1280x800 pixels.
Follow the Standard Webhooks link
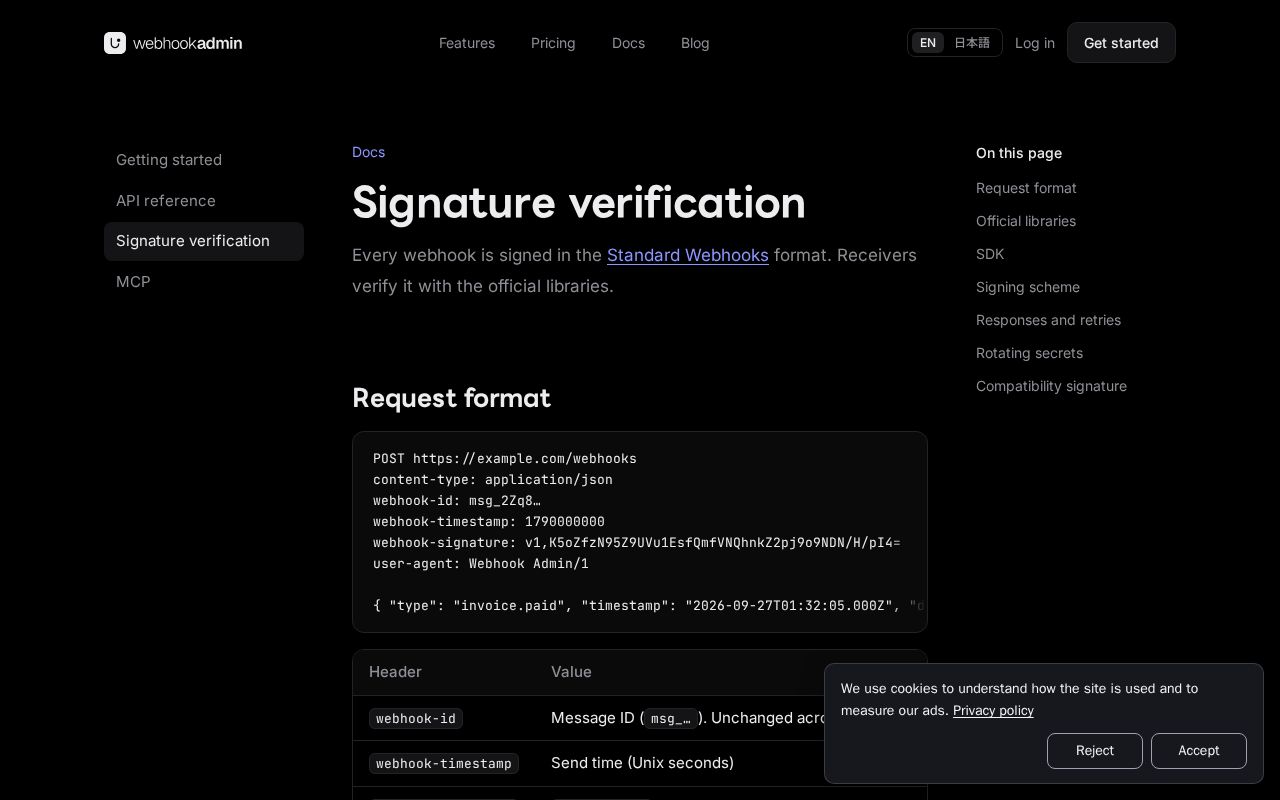[x=688, y=255]
